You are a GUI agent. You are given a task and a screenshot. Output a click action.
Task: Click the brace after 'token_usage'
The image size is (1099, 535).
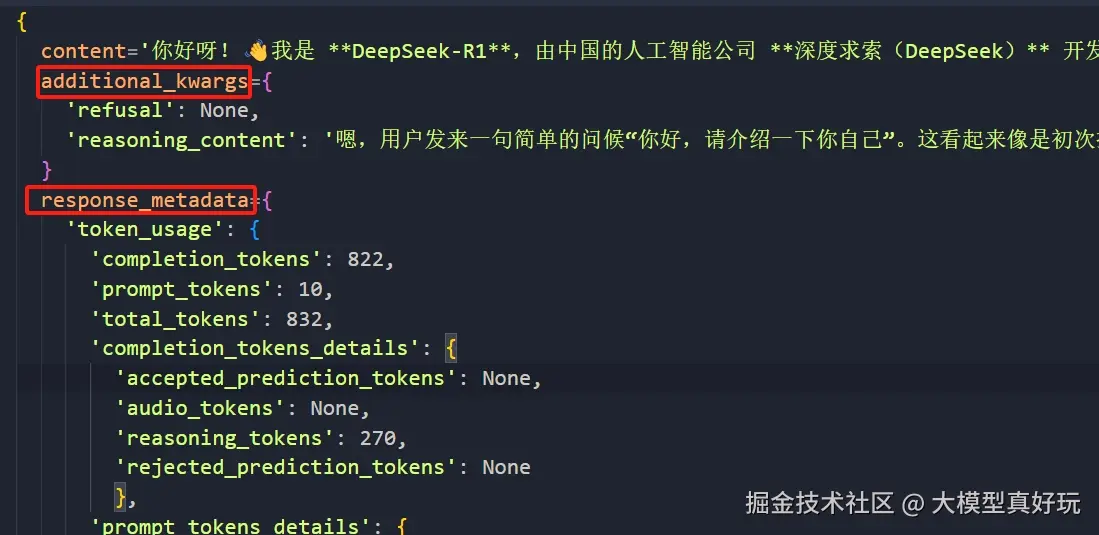tap(255, 231)
